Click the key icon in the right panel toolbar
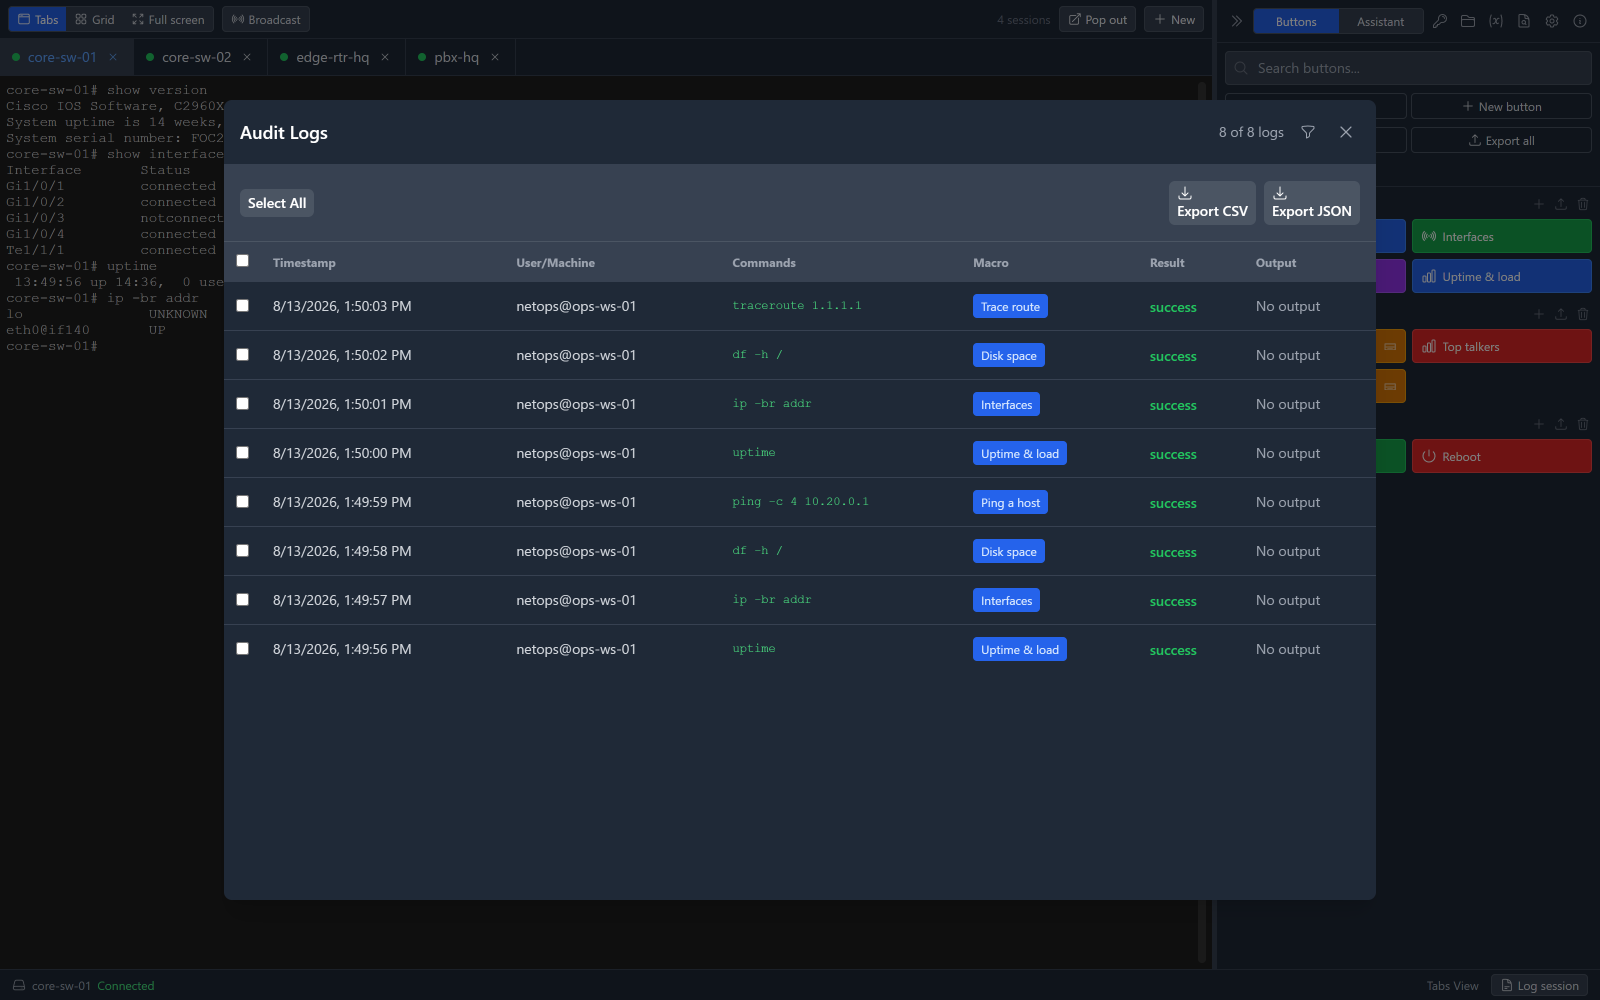1600x1000 pixels. [1440, 21]
